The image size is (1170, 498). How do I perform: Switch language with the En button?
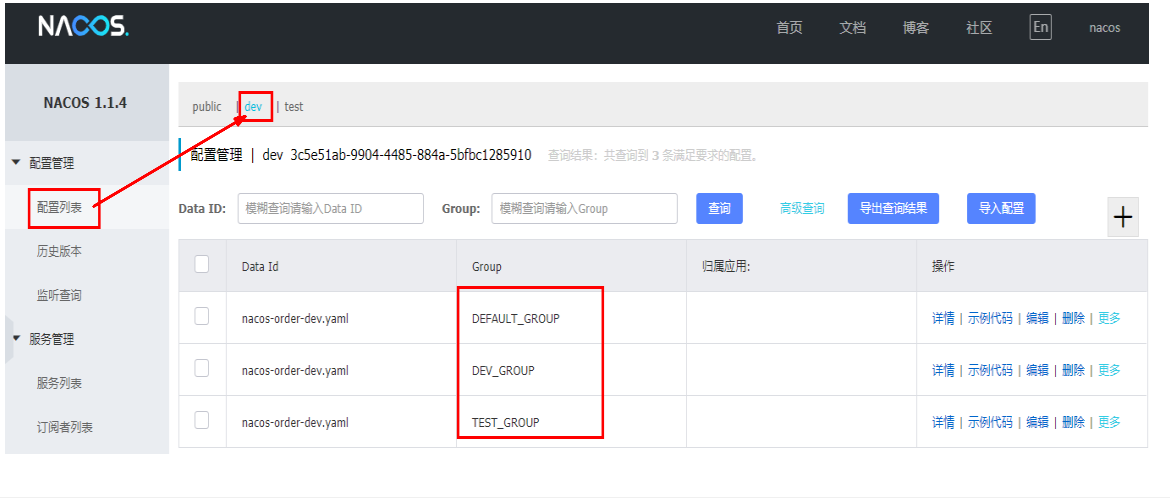coord(1041,28)
